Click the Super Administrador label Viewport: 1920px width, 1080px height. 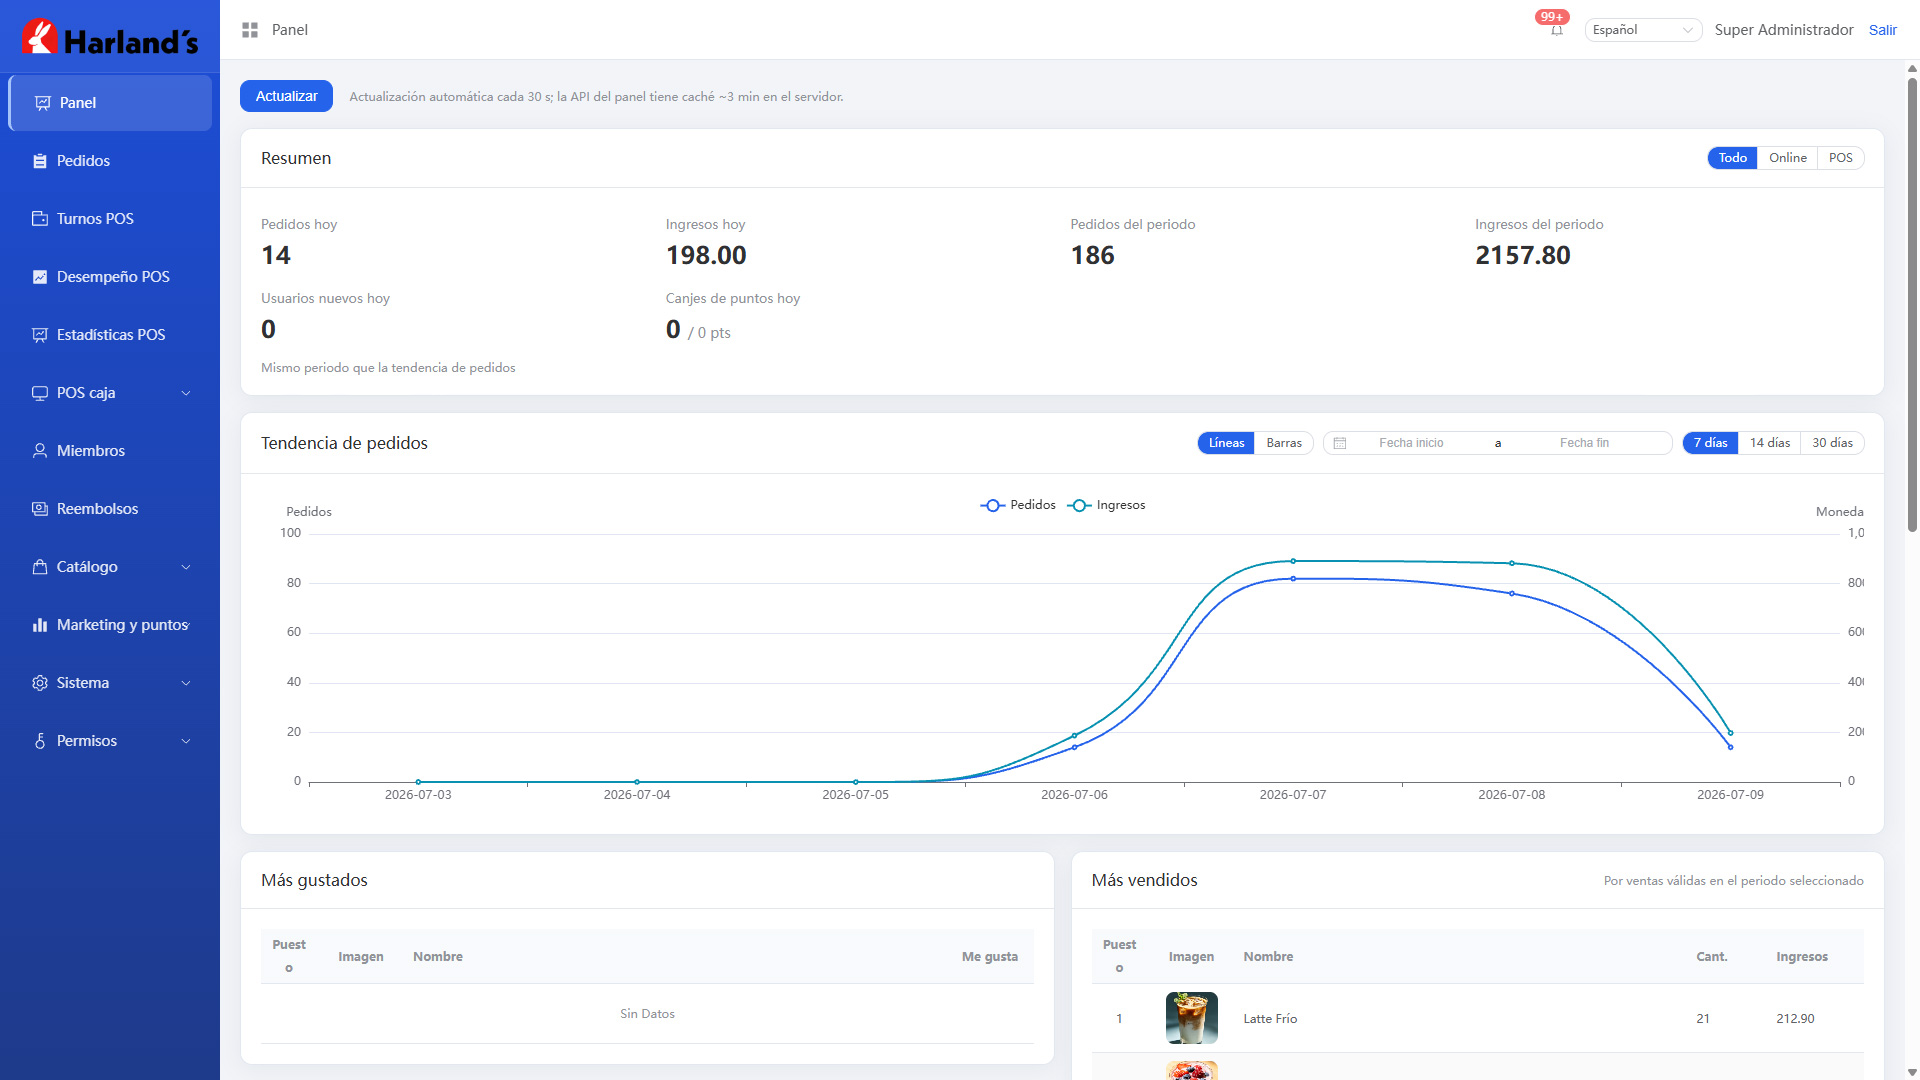1783,30
